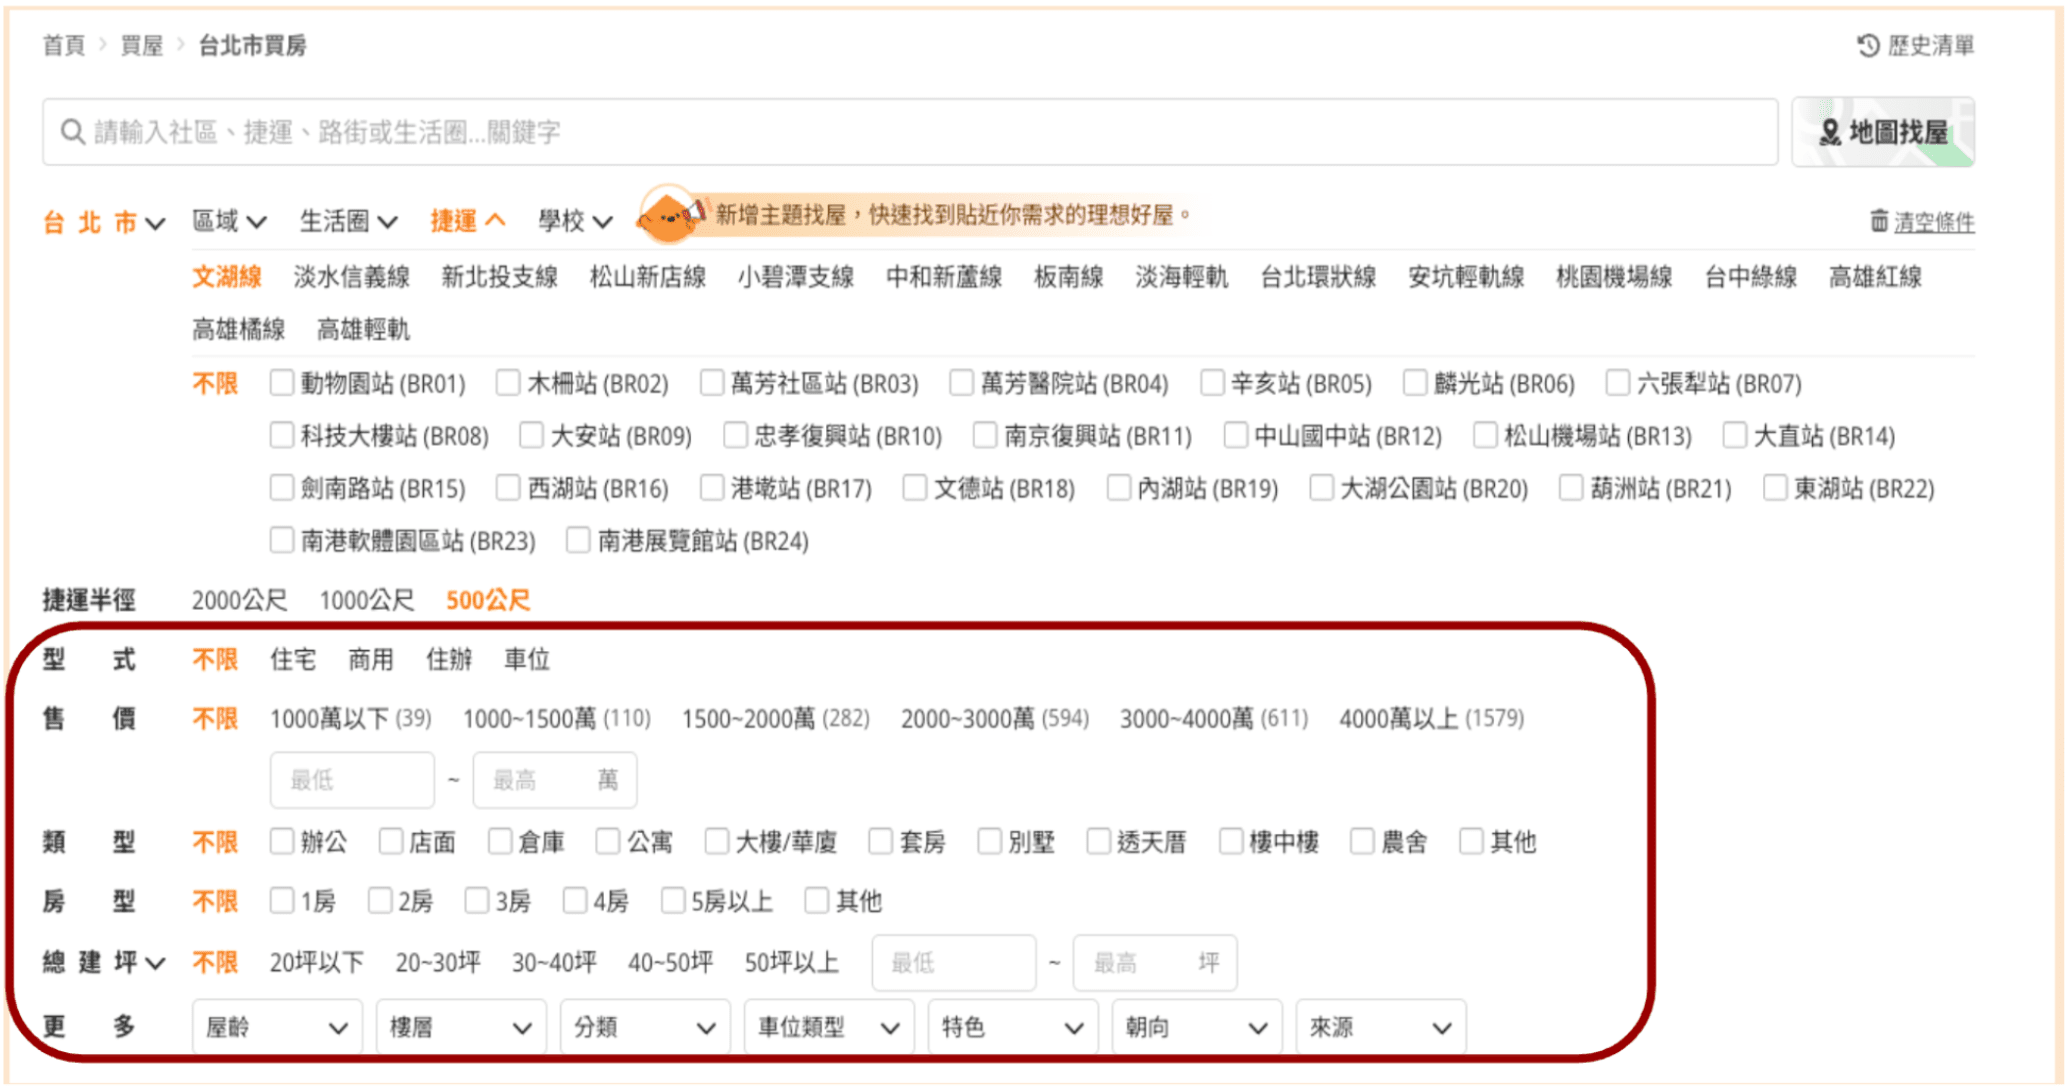Tick 松山機場站 (BR13) checkbox

click(1485, 436)
